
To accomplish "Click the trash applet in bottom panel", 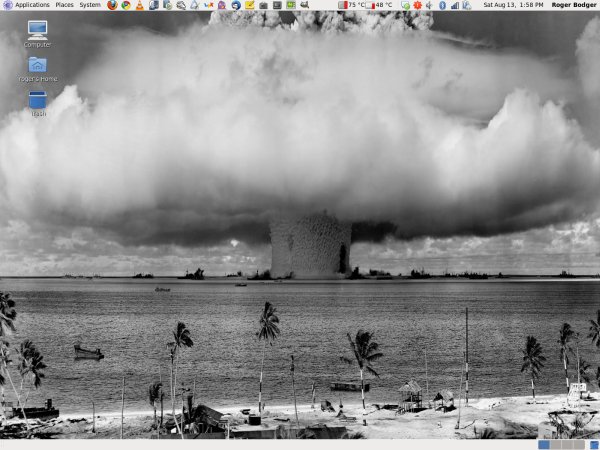I will pos(593,444).
